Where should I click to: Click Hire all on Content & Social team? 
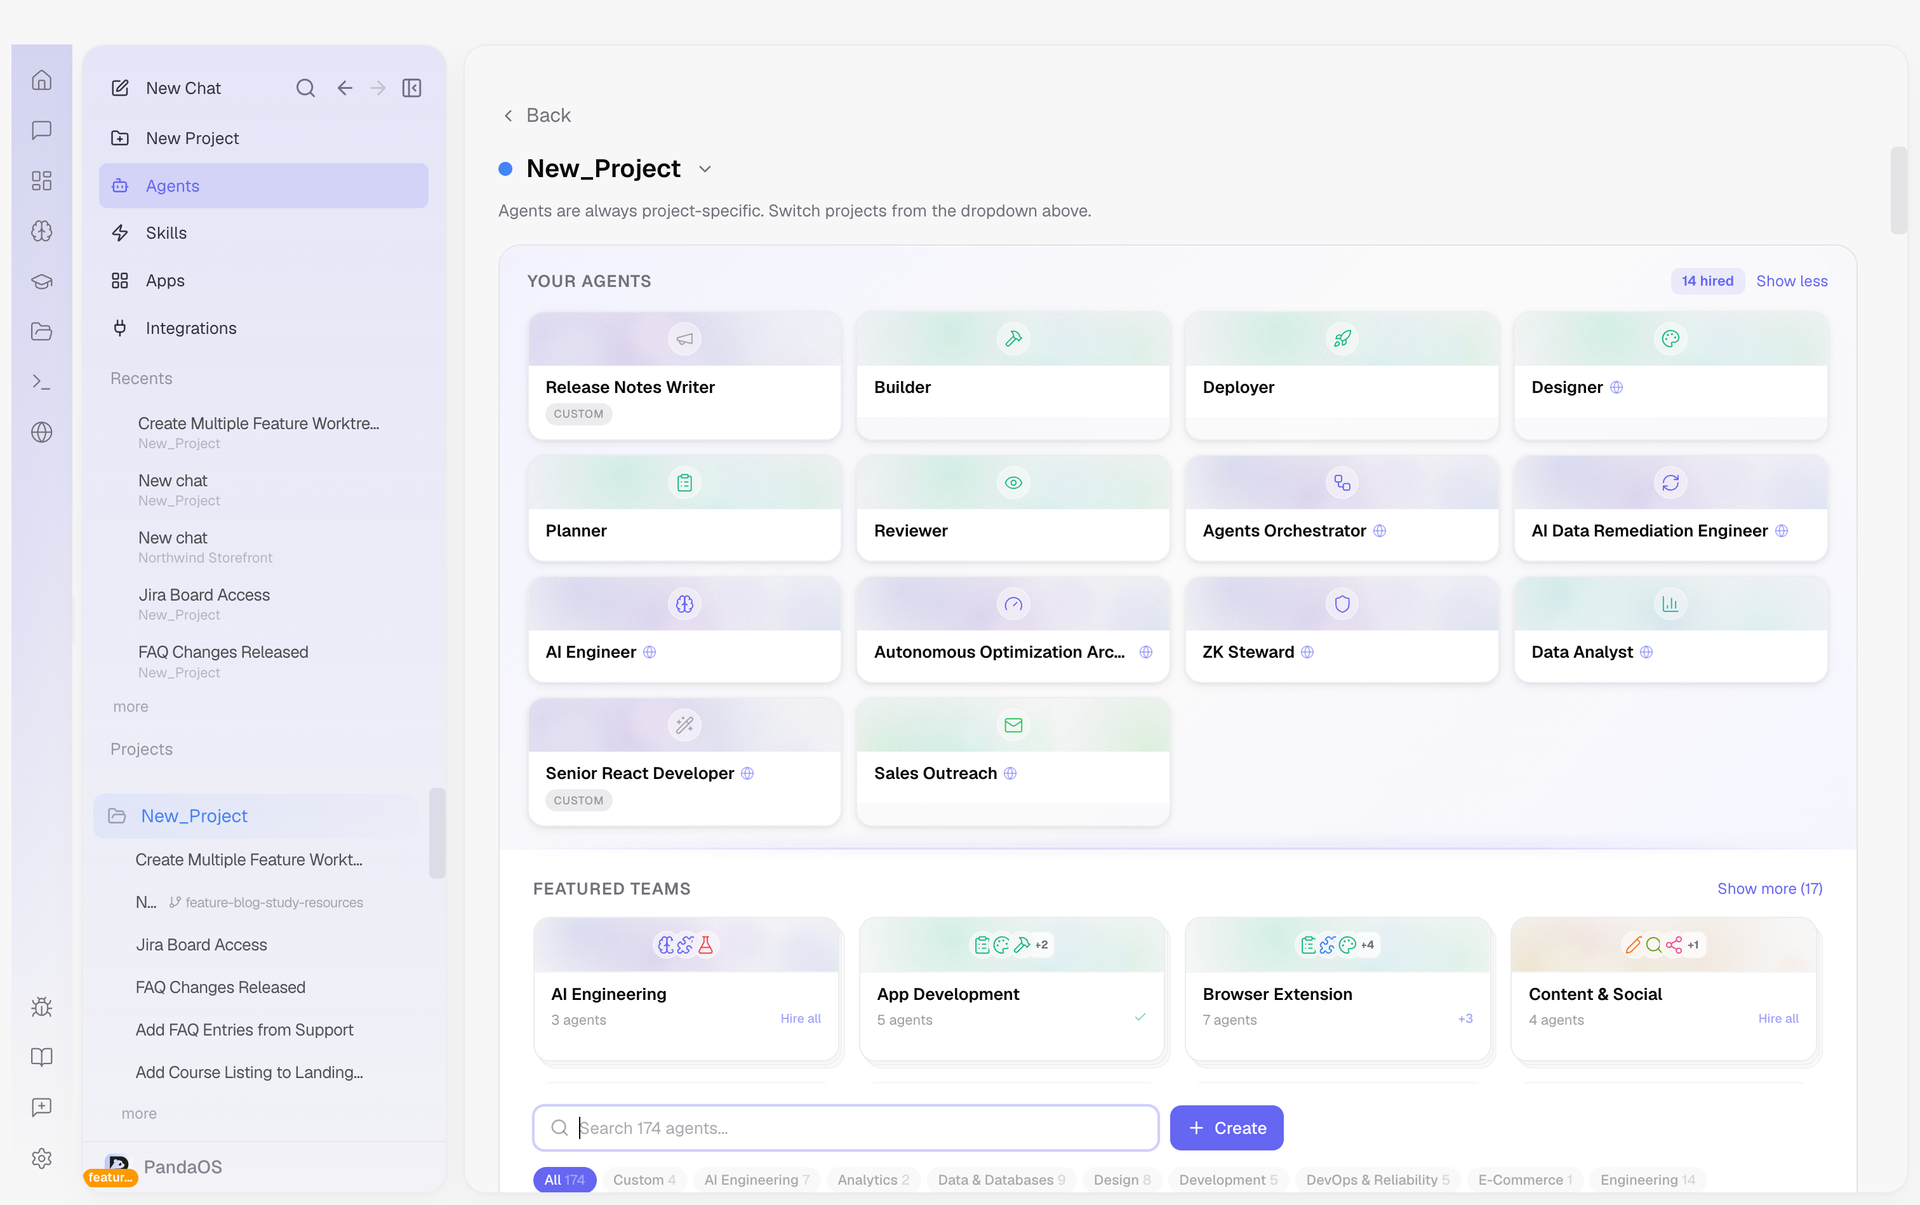(x=1778, y=1018)
